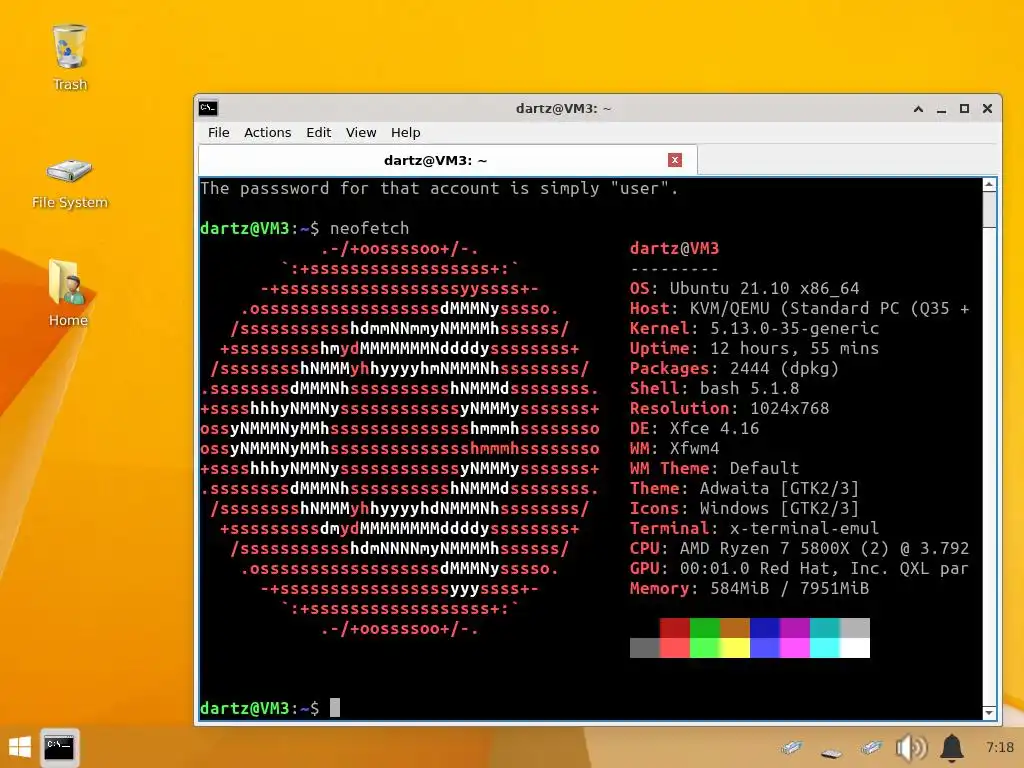Select the dartz@VM3: ~ terminal tab
This screenshot has width=1024, height=768.
click(448, 160)
